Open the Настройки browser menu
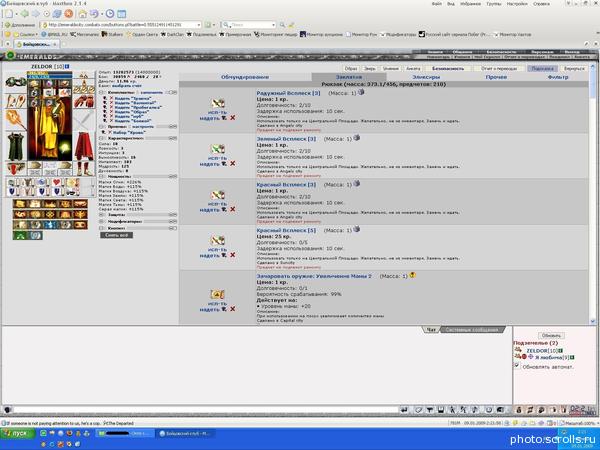The height and width of the screenshot is (450, 600). point(517,4)
